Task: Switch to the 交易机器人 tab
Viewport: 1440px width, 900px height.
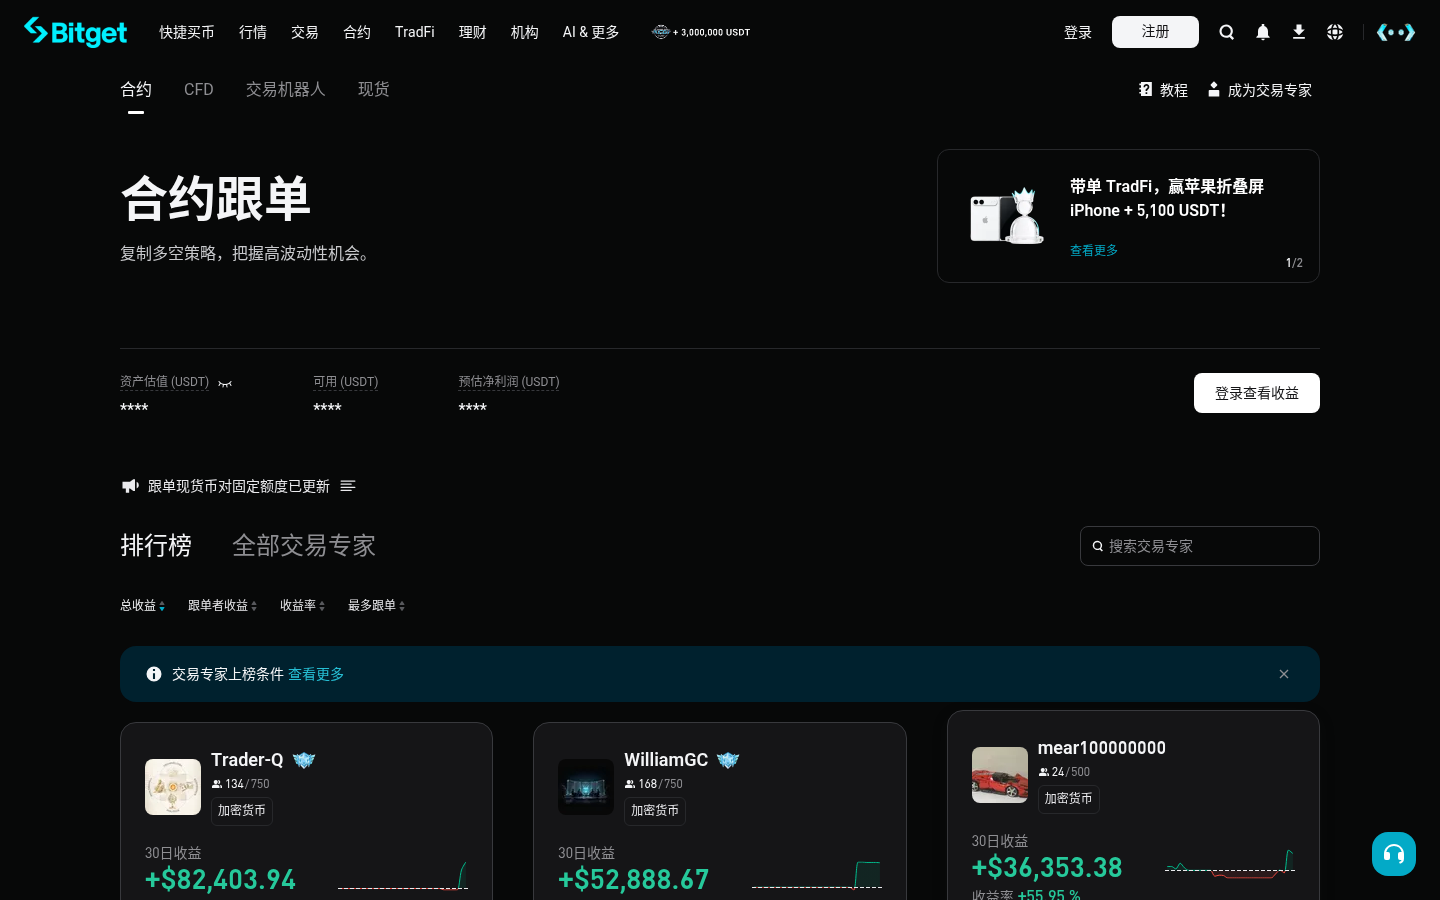Action: click(x=286, y=89)
